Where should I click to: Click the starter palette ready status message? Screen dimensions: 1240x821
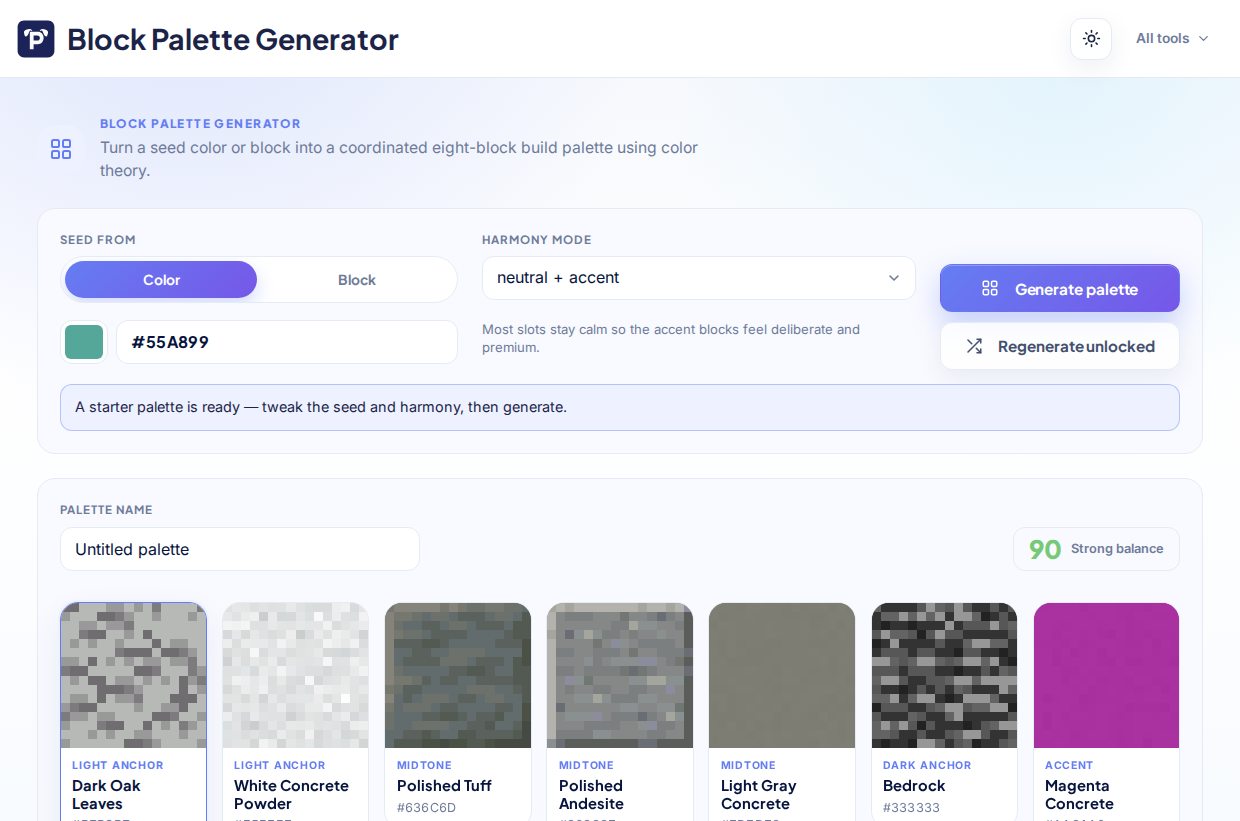coord(620,407)
